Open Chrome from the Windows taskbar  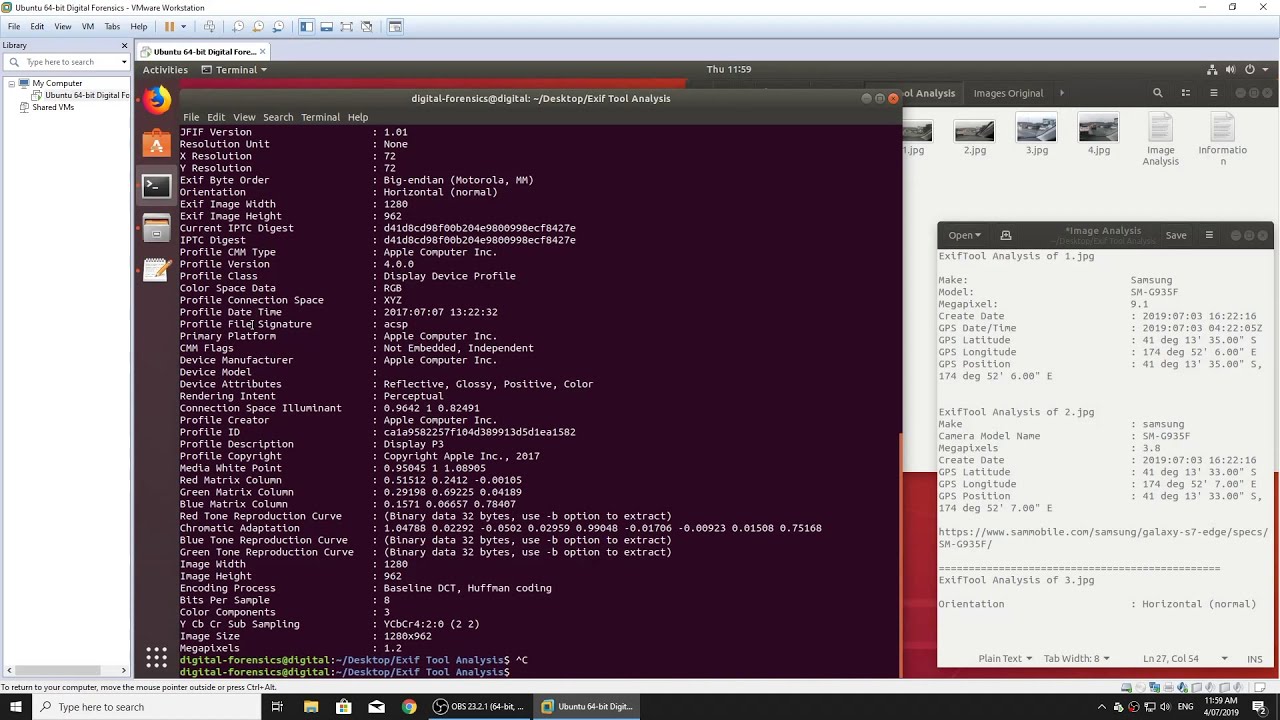click(x=409, y=707)
